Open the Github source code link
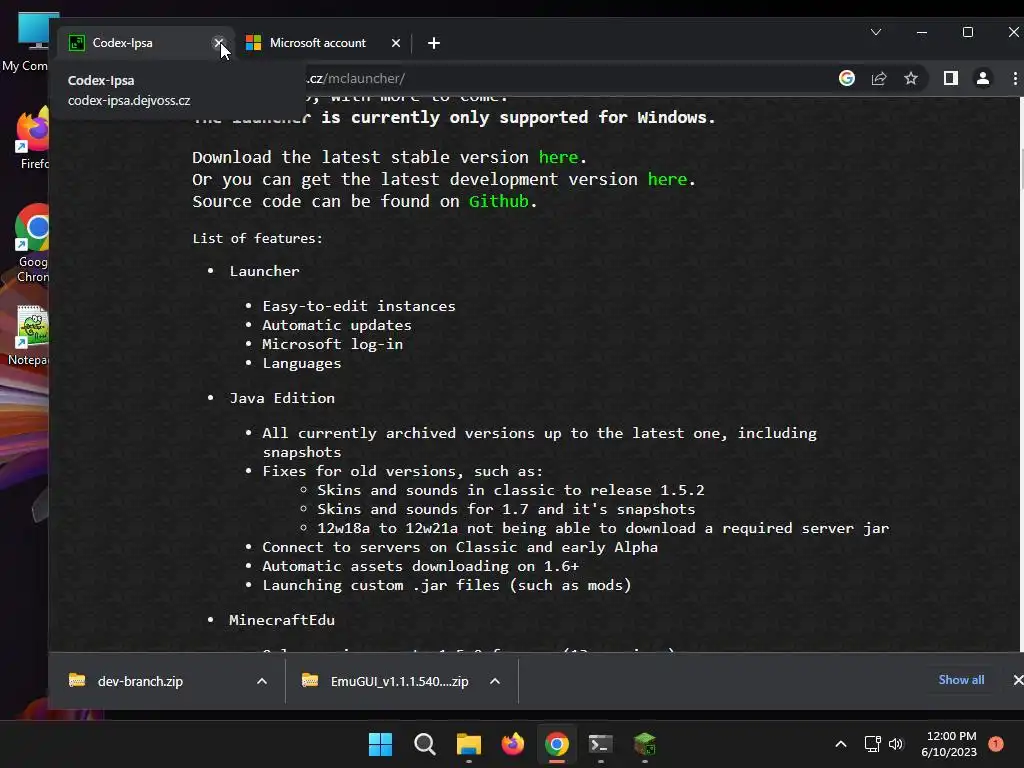The image size is (1024, 768). (499, 202)
